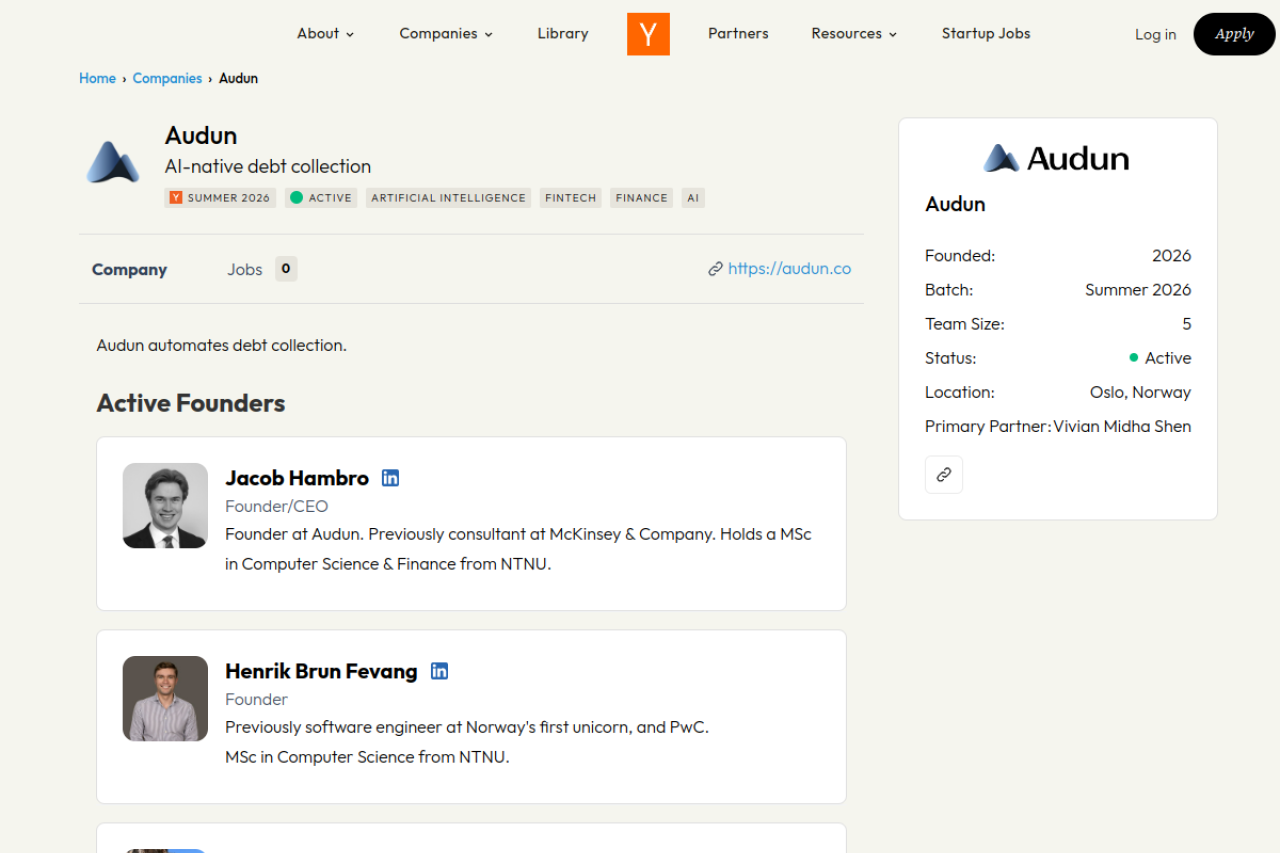
Task: Click Batch value Summer 2026 in sidebar
Action: pos(1138,290)
